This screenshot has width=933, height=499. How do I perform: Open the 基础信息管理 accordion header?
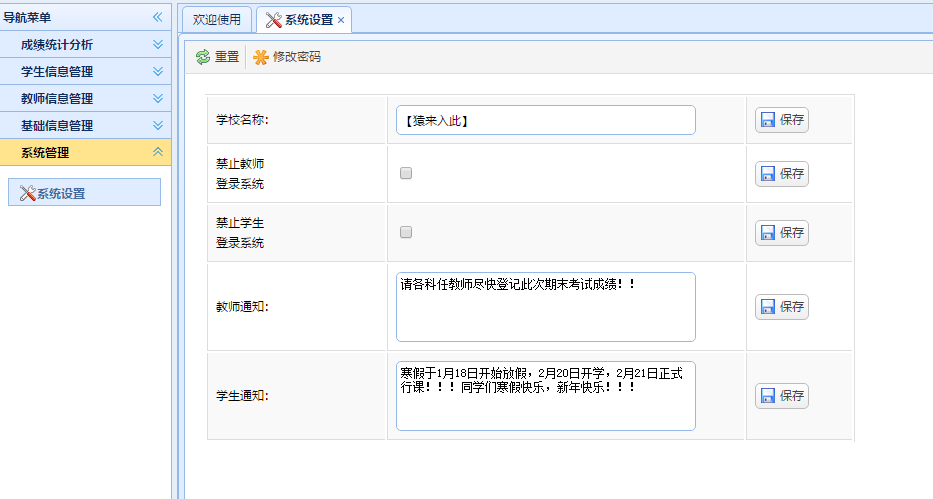(86, 125)
